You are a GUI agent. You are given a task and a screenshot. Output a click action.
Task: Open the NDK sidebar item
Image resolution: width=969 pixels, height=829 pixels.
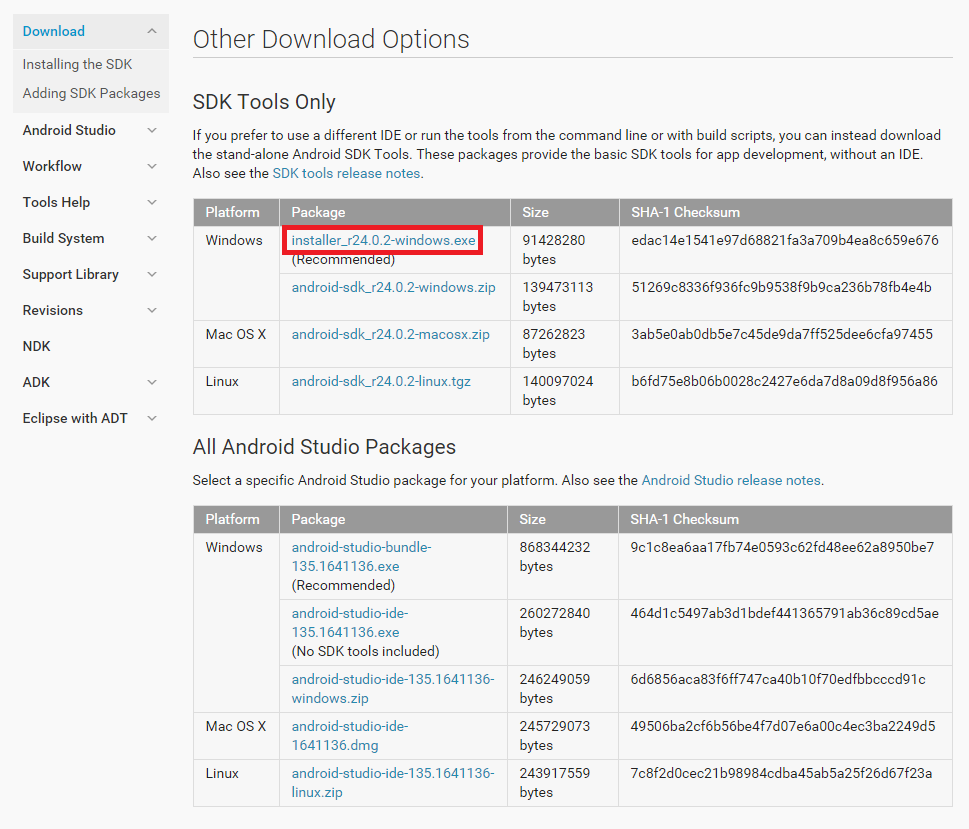click(36, 346)
